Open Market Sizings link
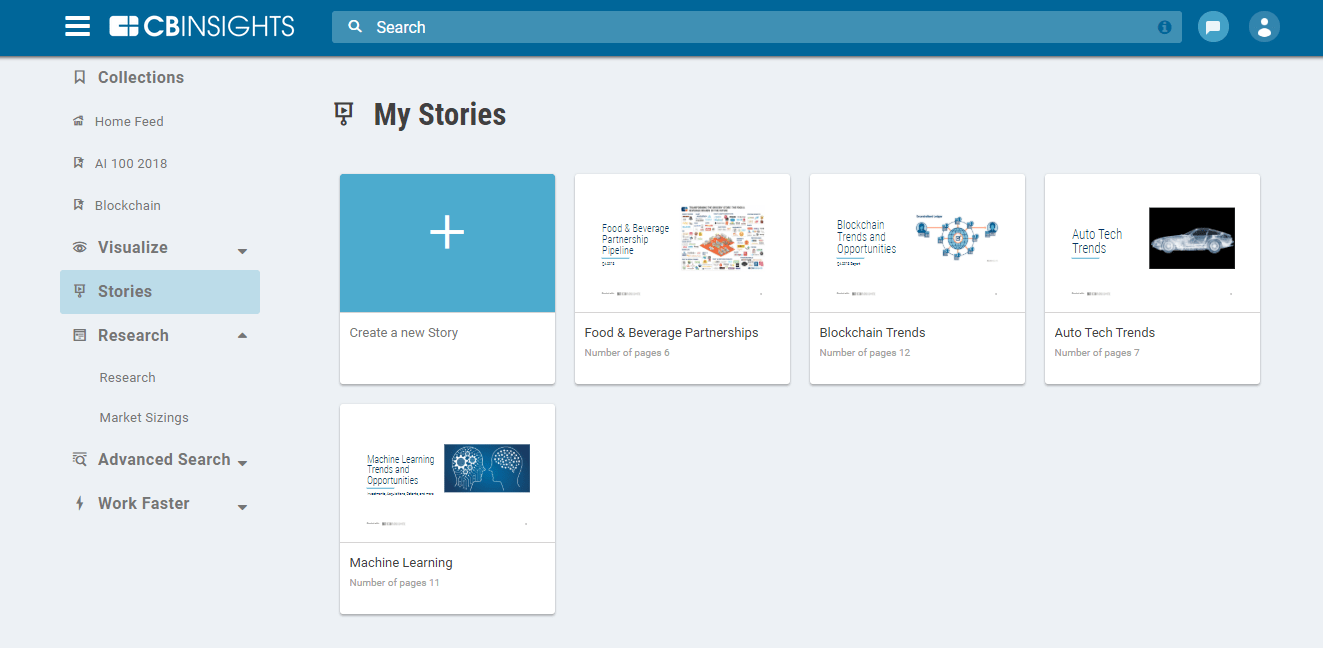Image resolution: width=1323 pixels, height=648 pixels. (144, 417)
